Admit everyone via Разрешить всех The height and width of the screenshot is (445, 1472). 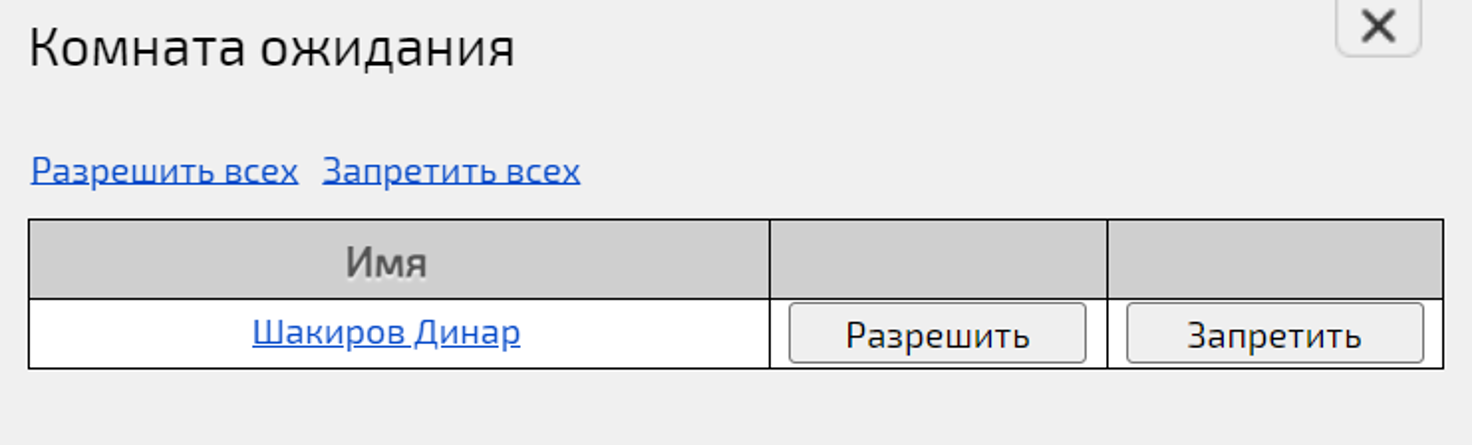tap(165, 171)
